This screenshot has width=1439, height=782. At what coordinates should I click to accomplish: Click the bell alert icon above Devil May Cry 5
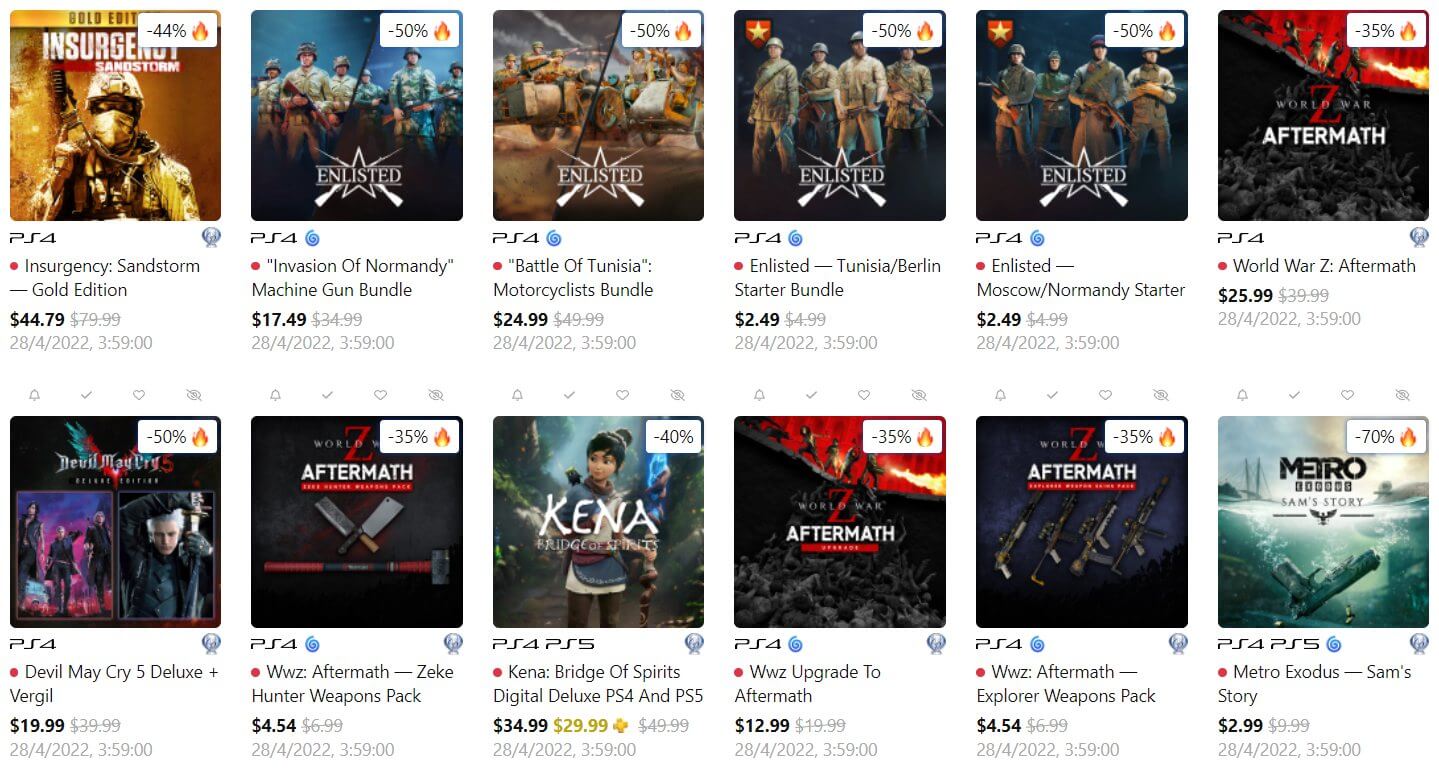[34, 395]
